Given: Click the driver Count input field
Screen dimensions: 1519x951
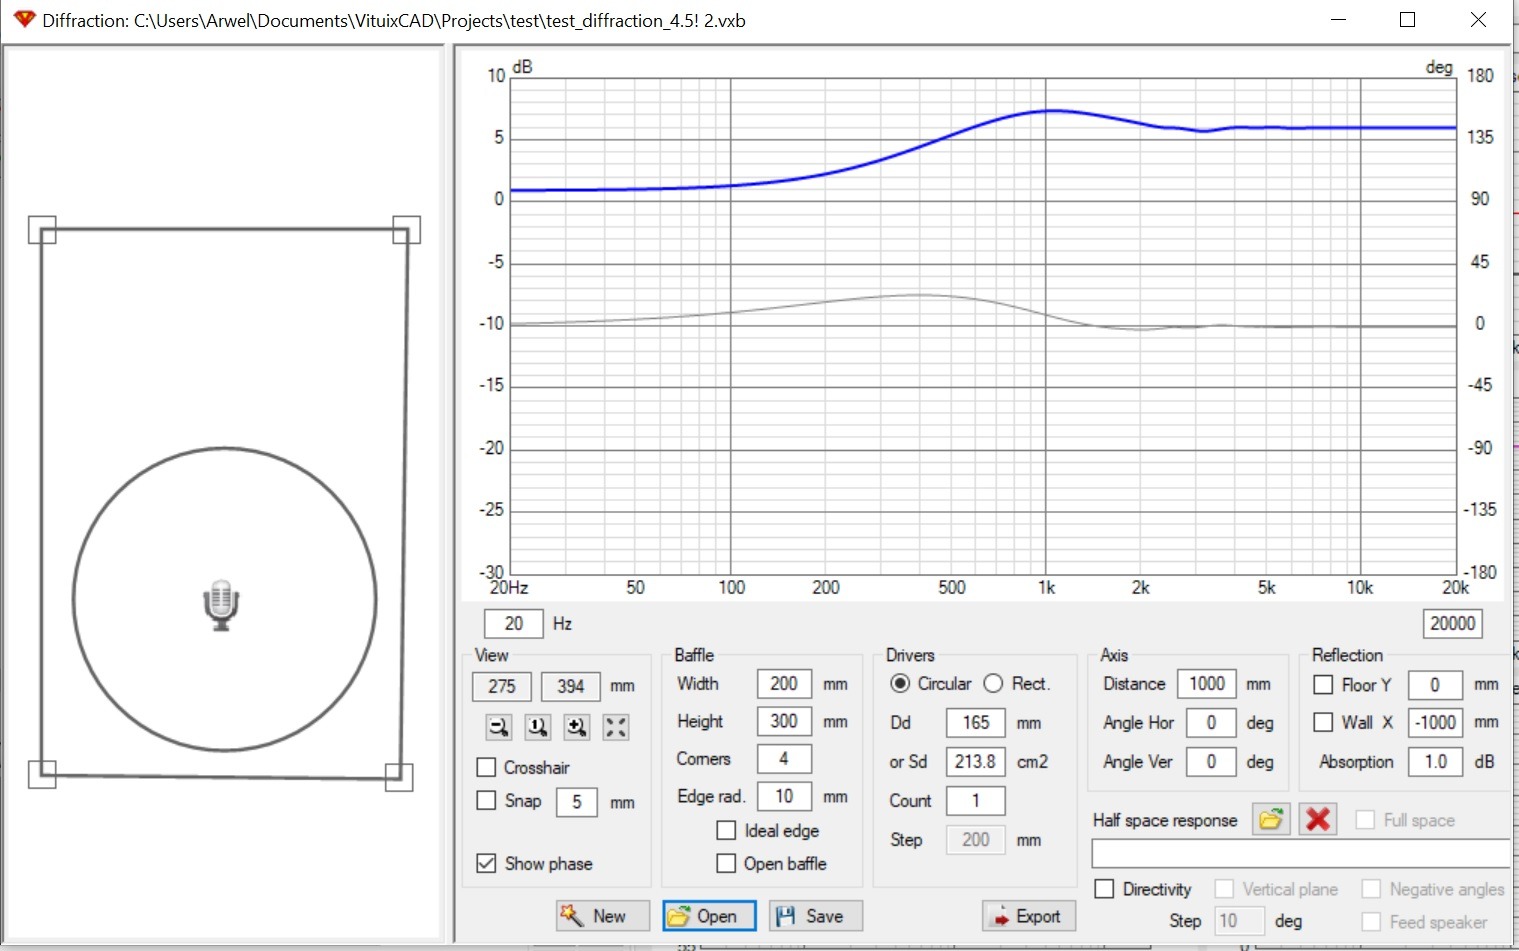Looking at the screenshot, I should coord(976,800).
